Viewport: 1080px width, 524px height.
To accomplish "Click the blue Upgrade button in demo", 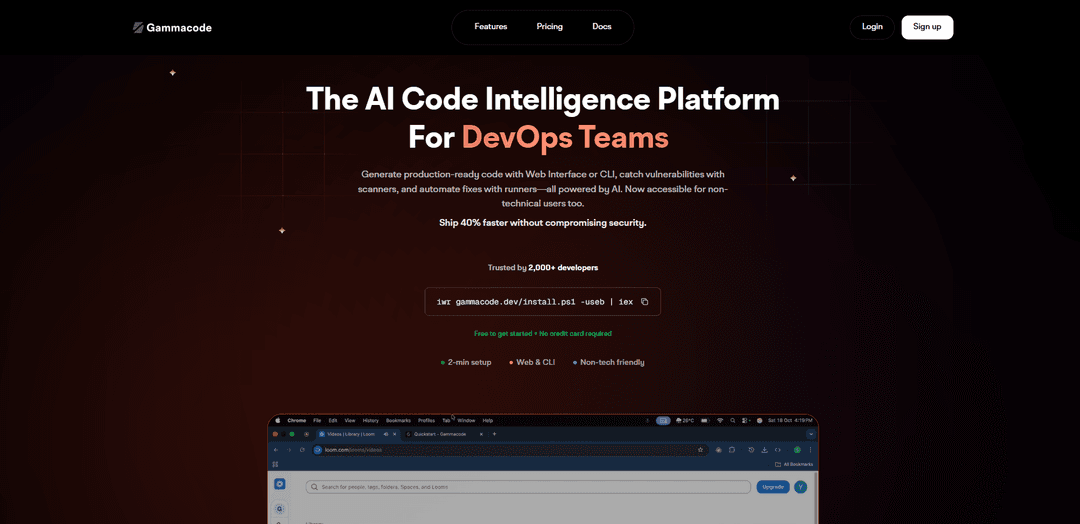I will tap(772, 487).
